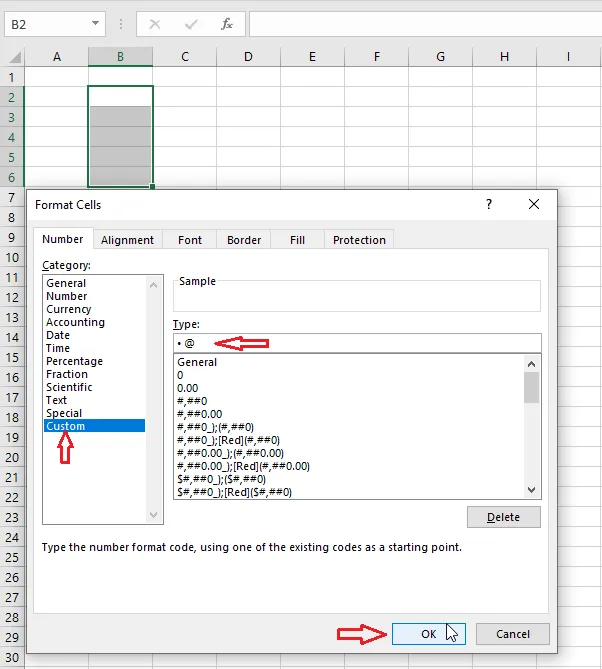
Task: Click cell B2 in the worksheet
Action: pos(120,97)
